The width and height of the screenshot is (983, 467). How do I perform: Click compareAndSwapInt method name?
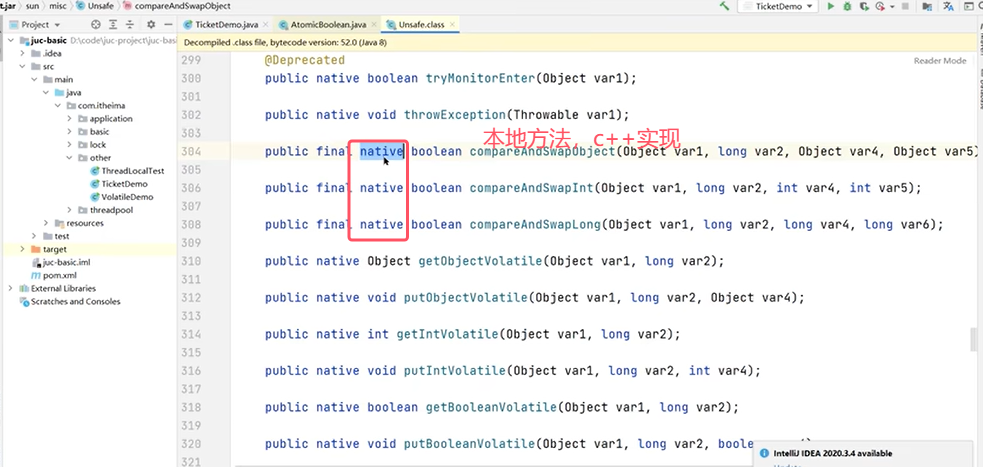coord(532,188)
